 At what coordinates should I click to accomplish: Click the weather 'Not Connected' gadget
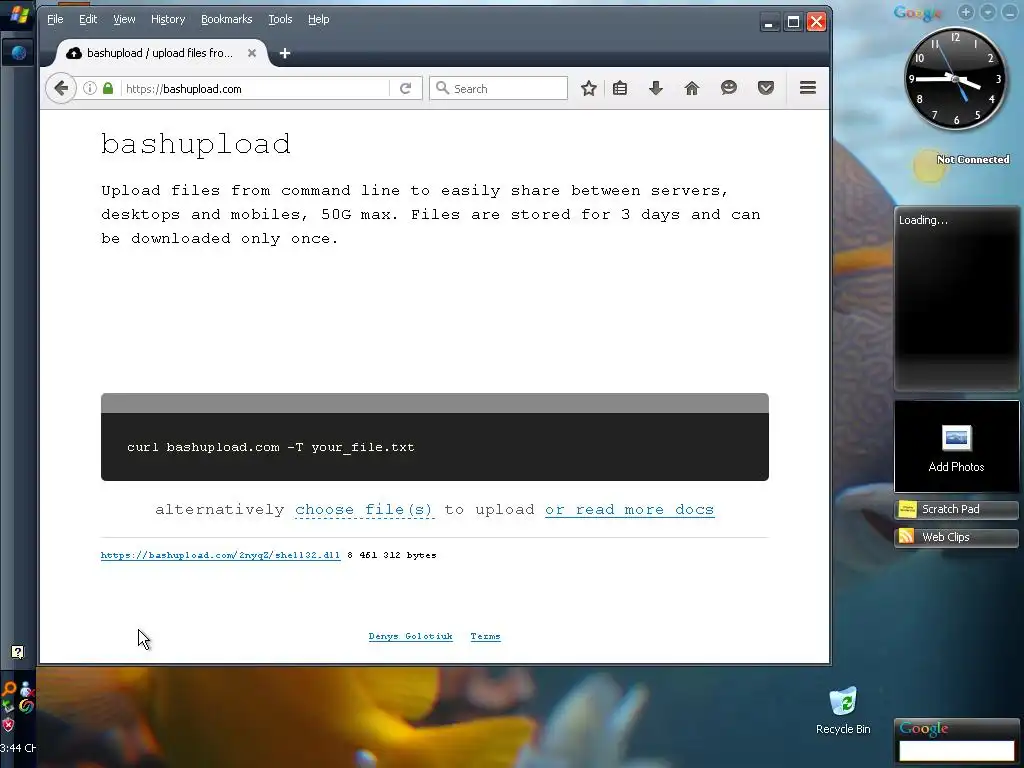pyautogui.click(x=961, y=164)
